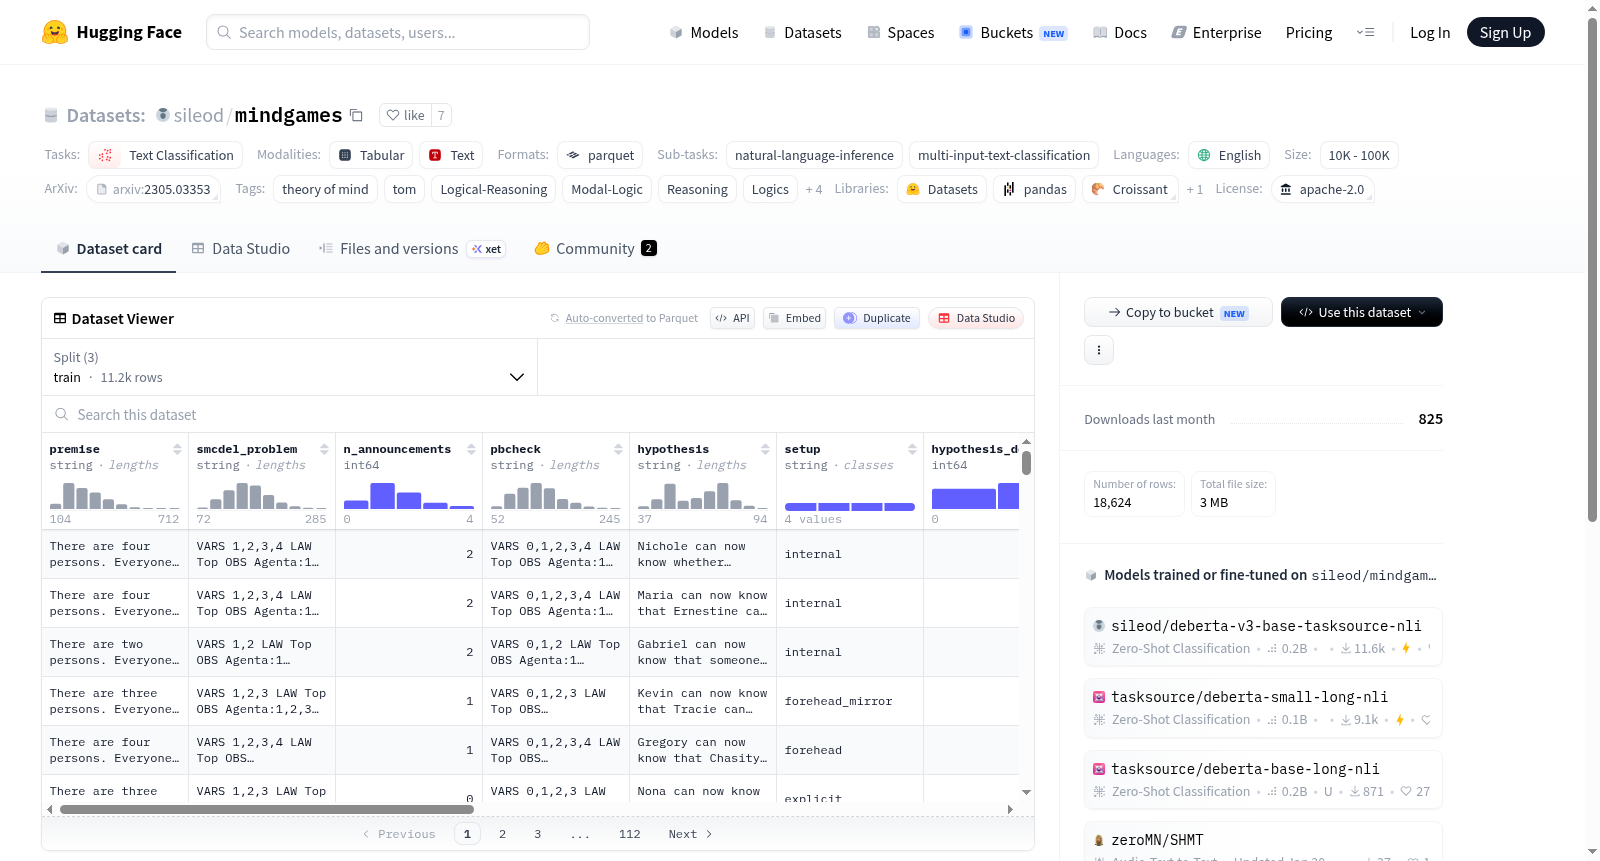Expand the +1 more libraries

point(1195,189)
